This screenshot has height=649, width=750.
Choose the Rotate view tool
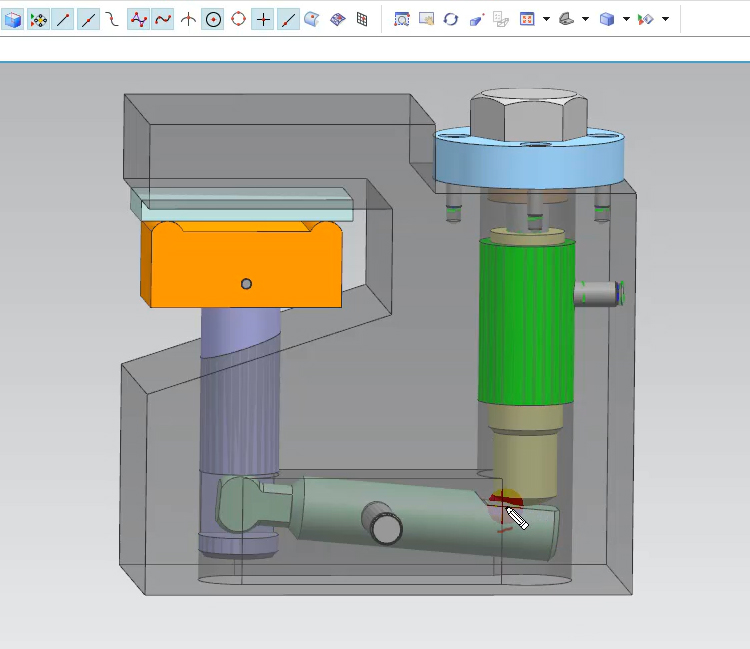coord(451,19)
